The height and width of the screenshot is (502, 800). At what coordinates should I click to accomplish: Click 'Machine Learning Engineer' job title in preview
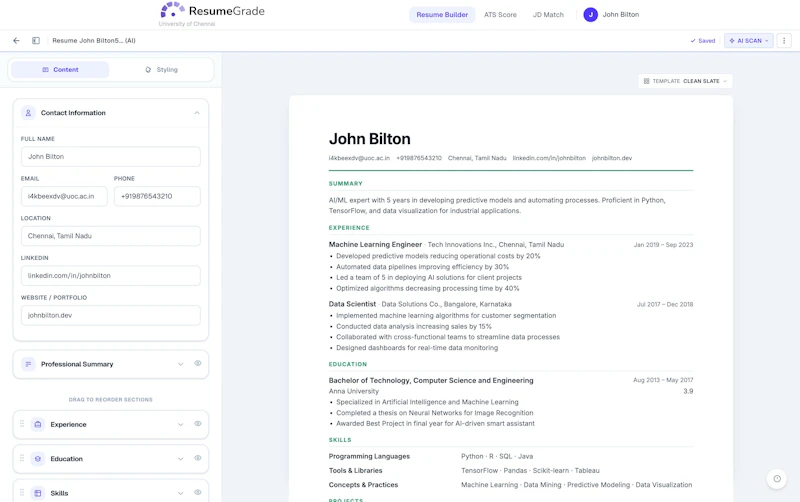[x=375, y=244]
